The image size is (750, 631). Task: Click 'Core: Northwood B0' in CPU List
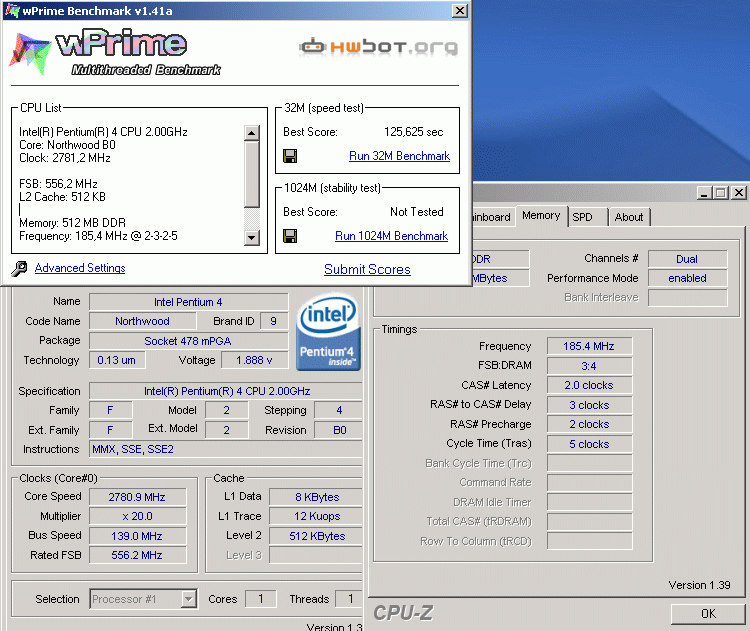(67, 145)
